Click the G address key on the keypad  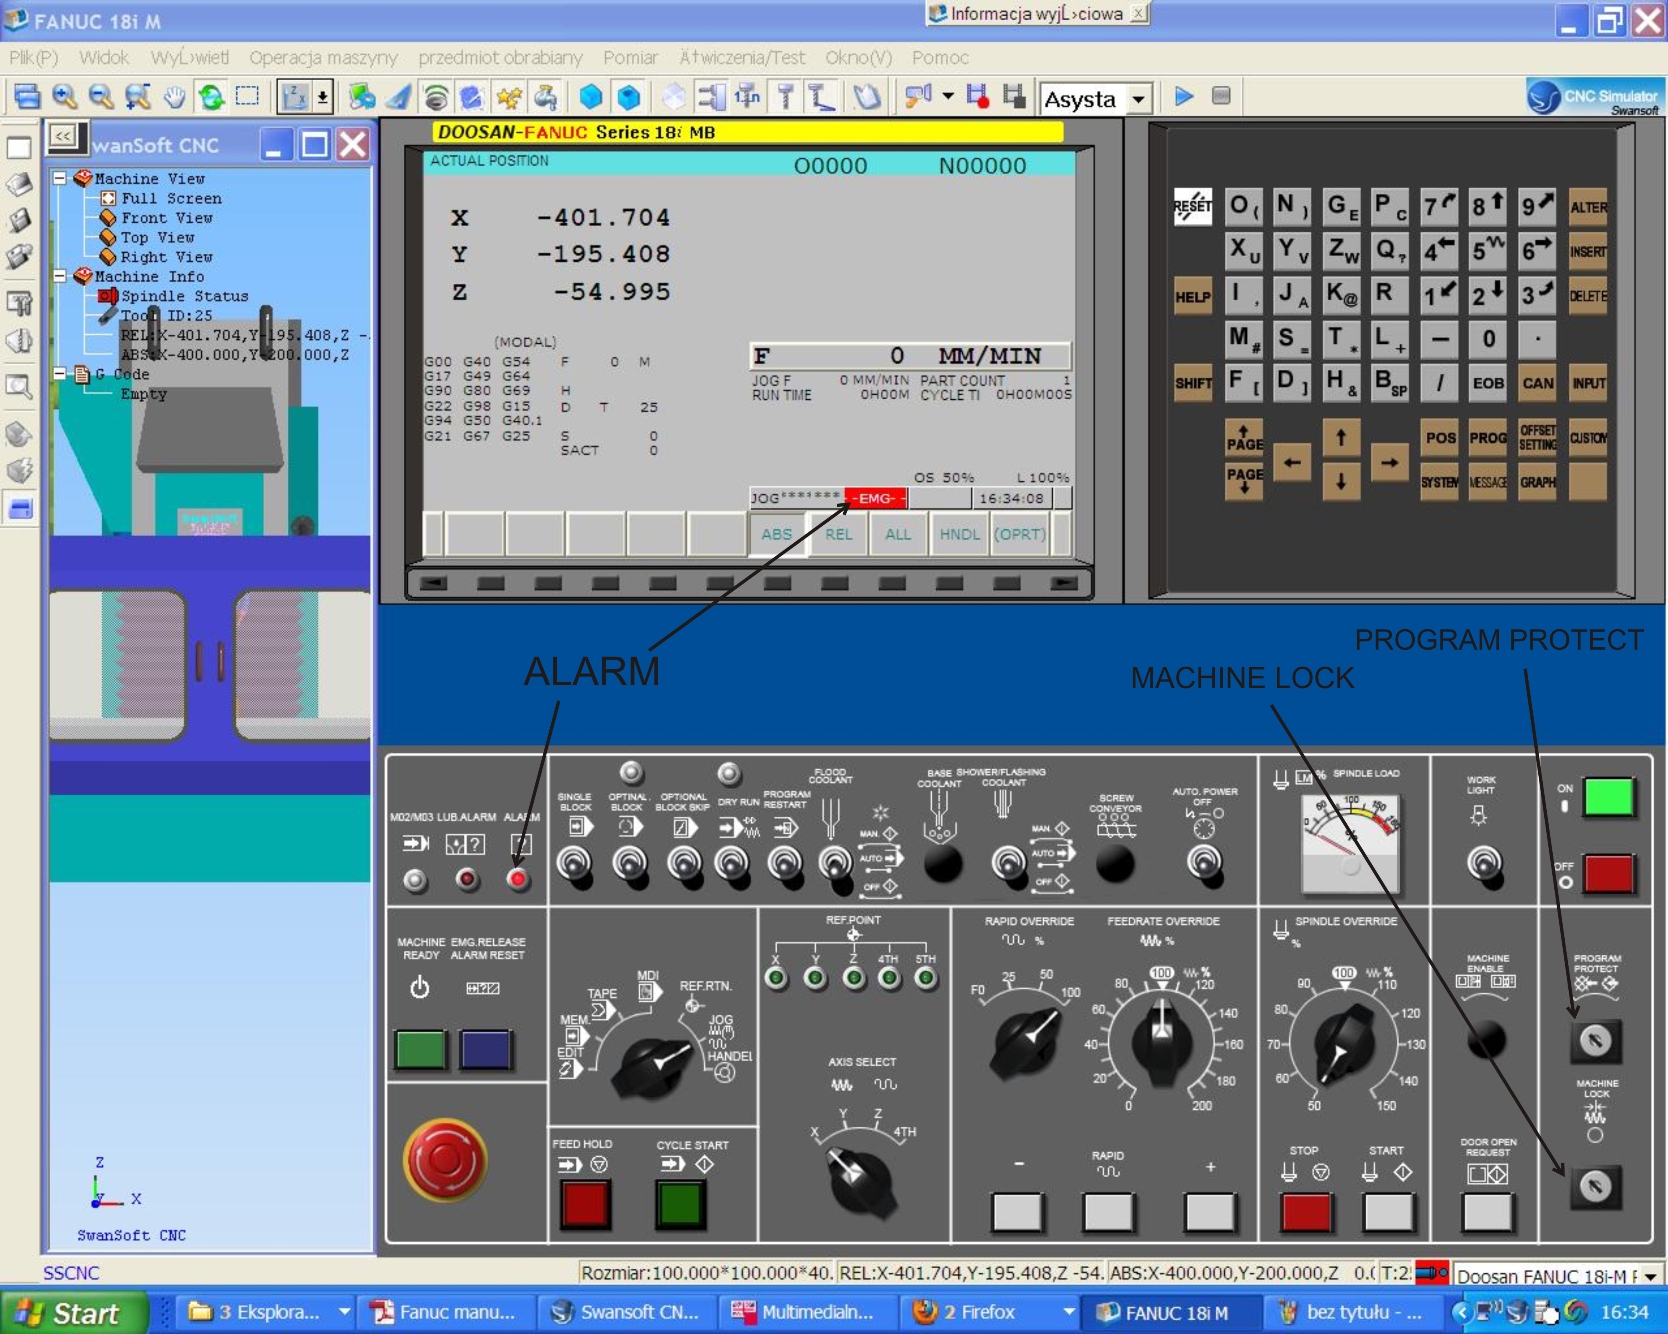click(1340, 207)
